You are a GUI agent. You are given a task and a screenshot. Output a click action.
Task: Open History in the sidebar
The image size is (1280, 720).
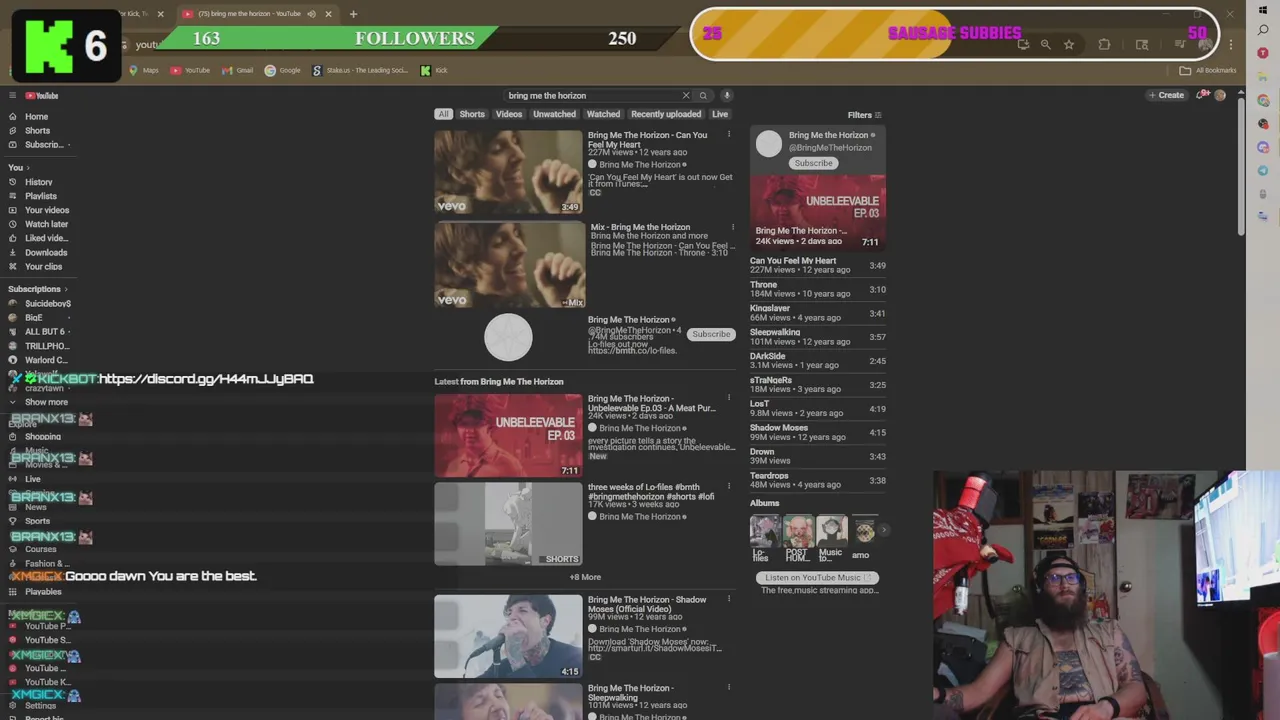click(x=38, y=183)
